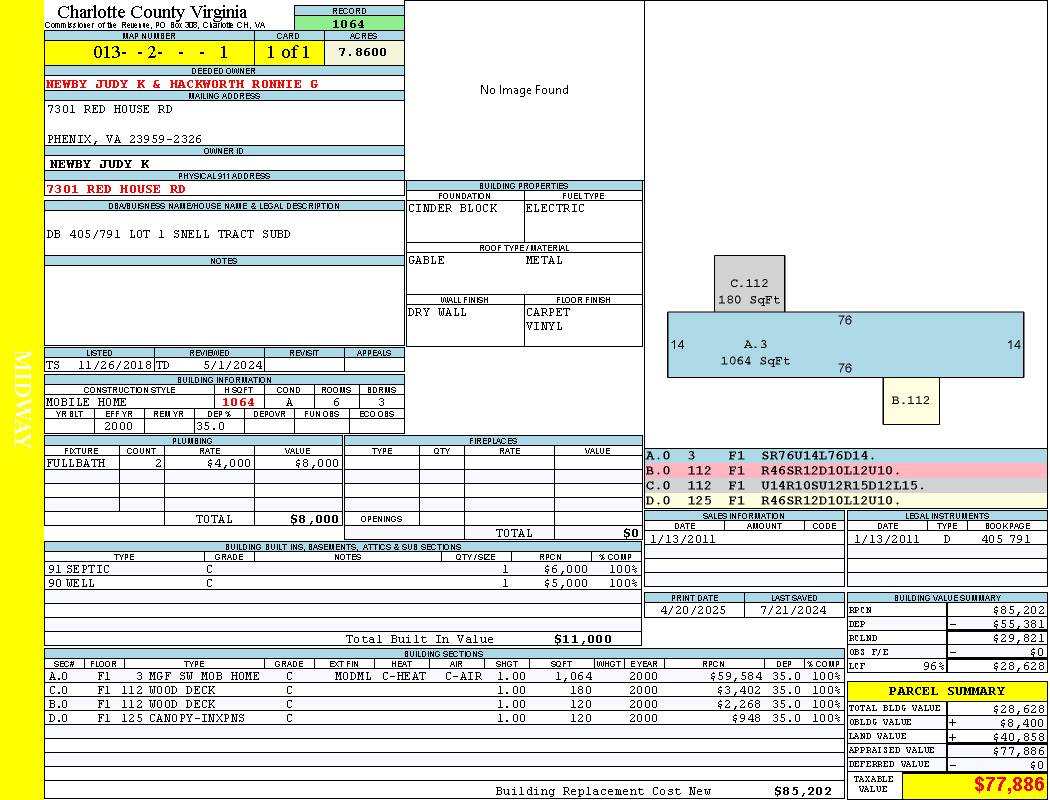Screen dimensions: 1050x800
Task: Select the Map Number field
Action: [149, 52]
